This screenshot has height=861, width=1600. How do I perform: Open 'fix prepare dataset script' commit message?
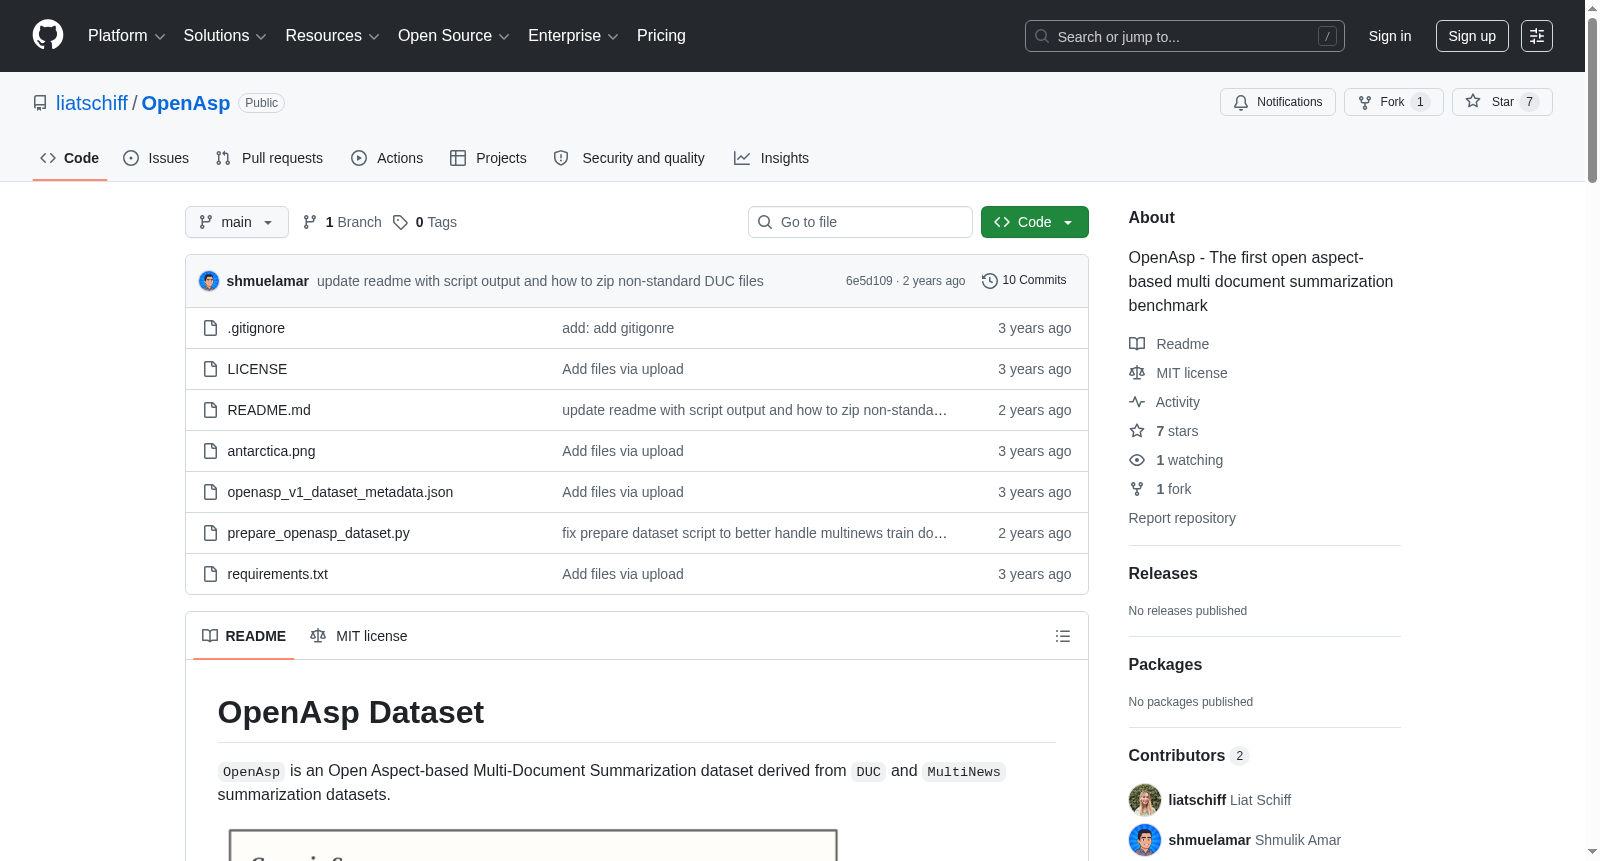(x=754, y=533)
